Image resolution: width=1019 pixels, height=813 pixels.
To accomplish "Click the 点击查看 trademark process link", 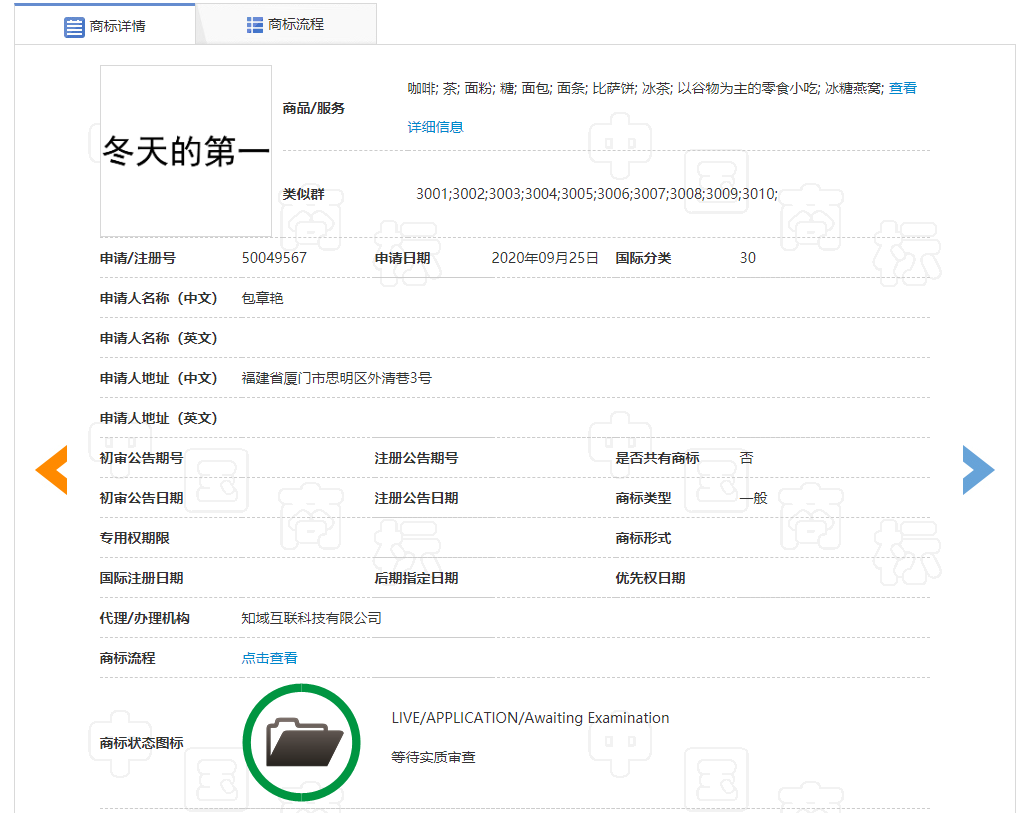I will pyautogui.click(x=269, y=658).
